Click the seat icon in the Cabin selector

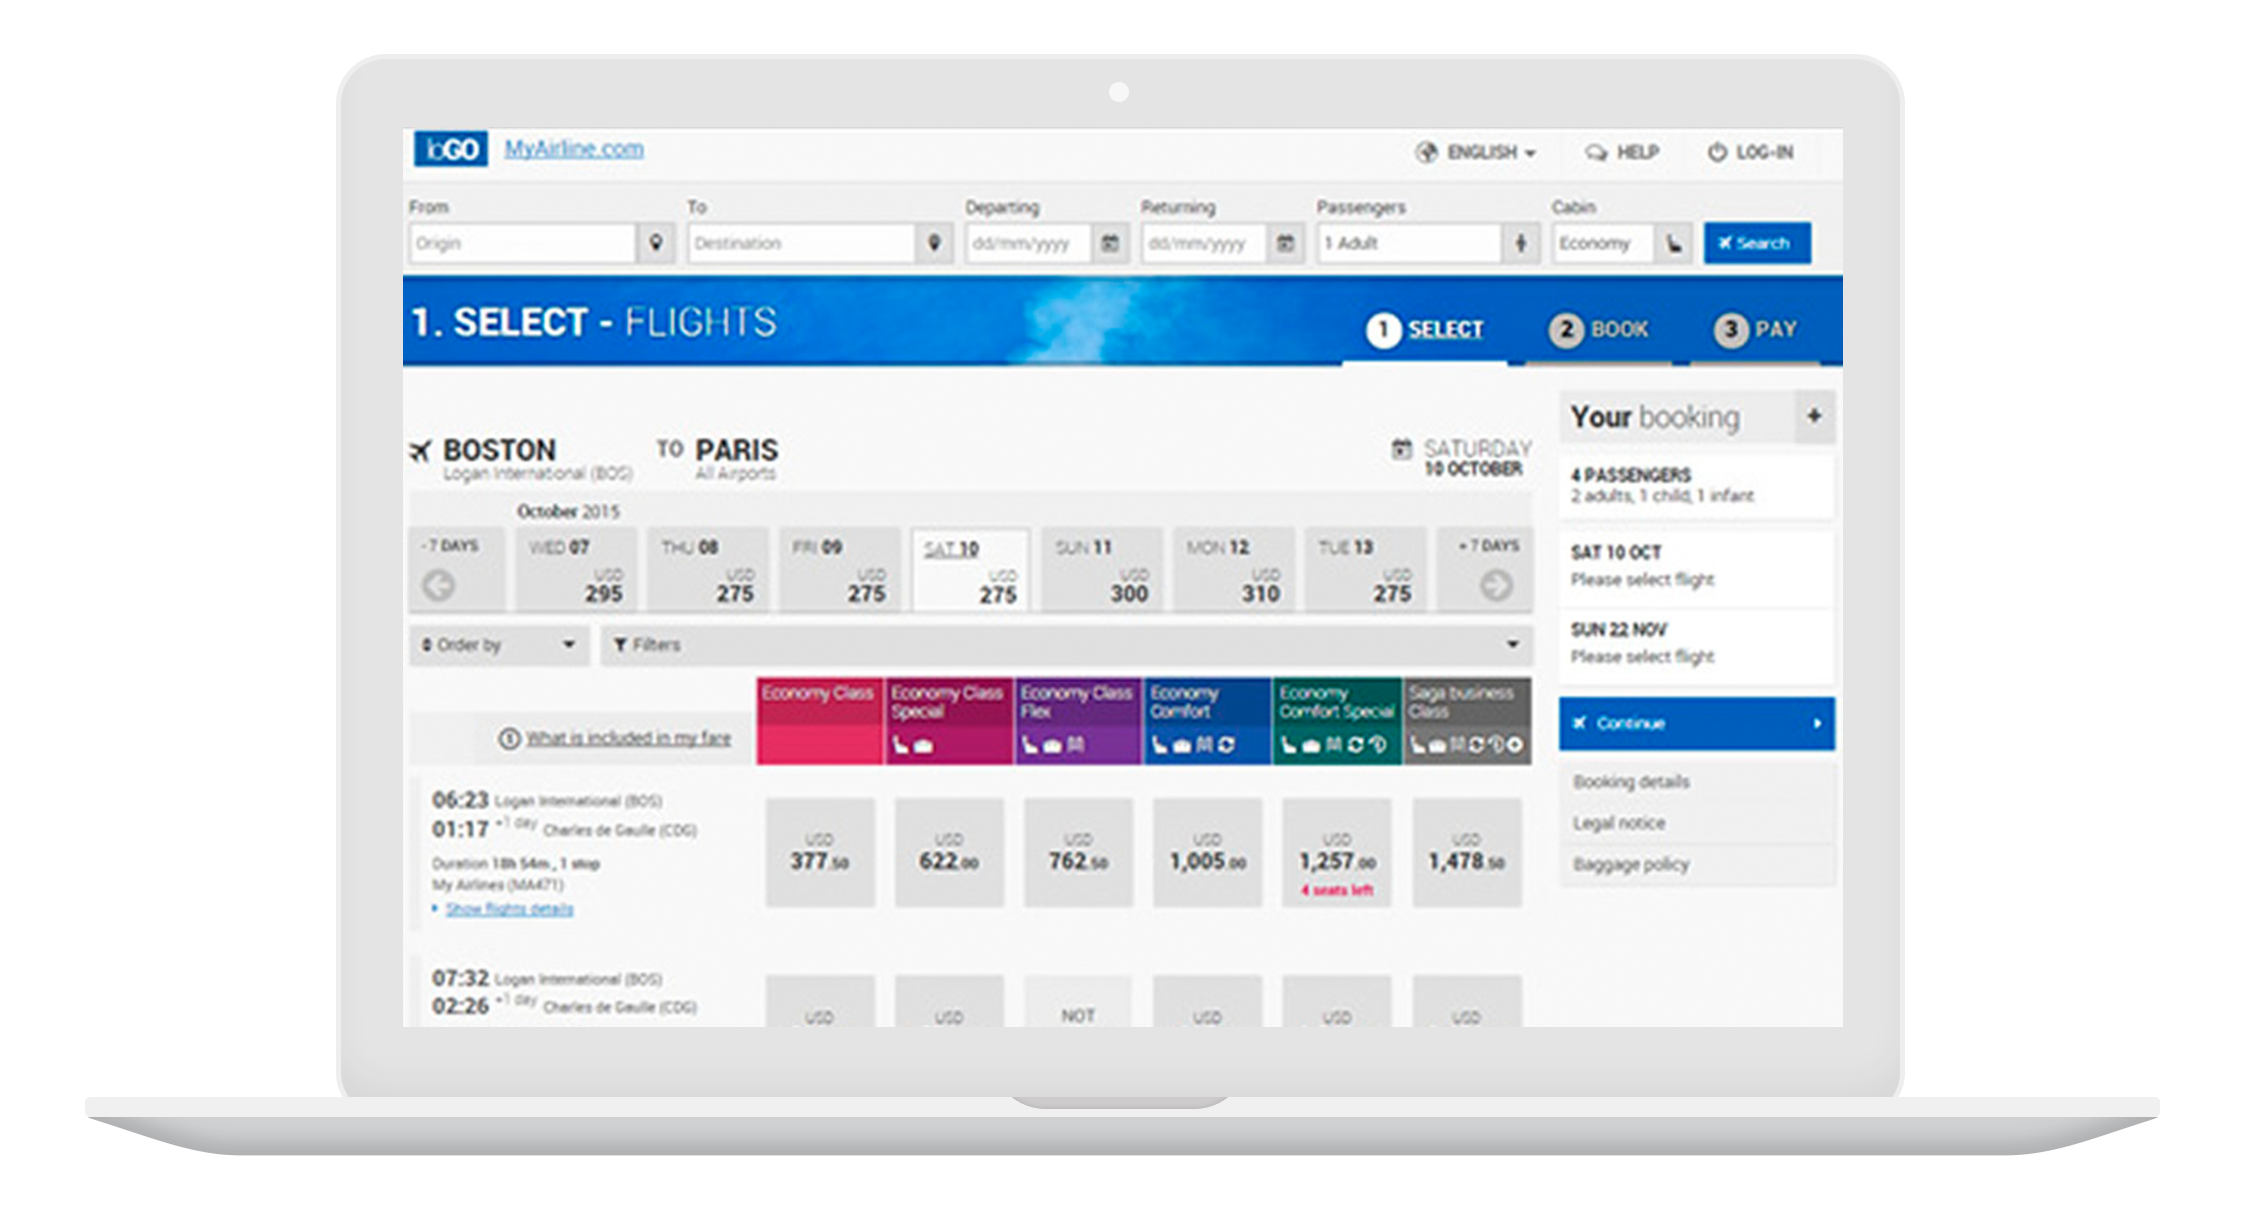pos(1675,243)
